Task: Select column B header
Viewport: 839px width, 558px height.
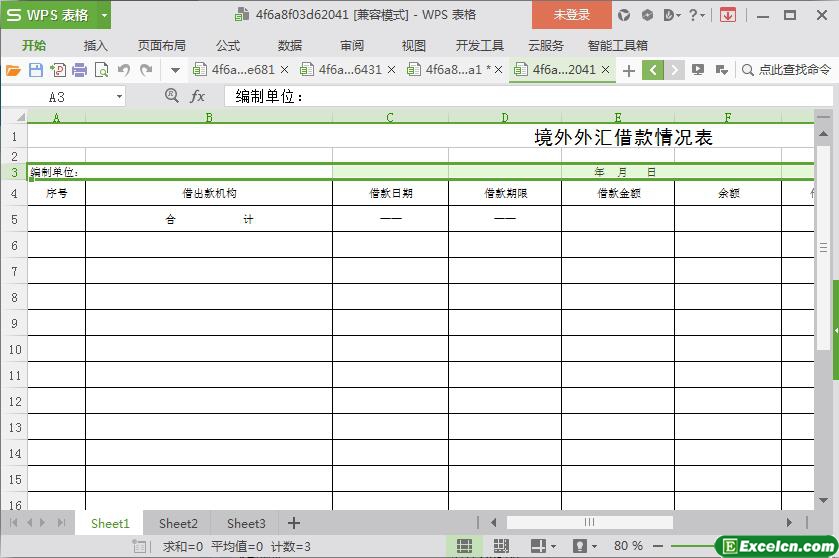Action: point(209,117)
